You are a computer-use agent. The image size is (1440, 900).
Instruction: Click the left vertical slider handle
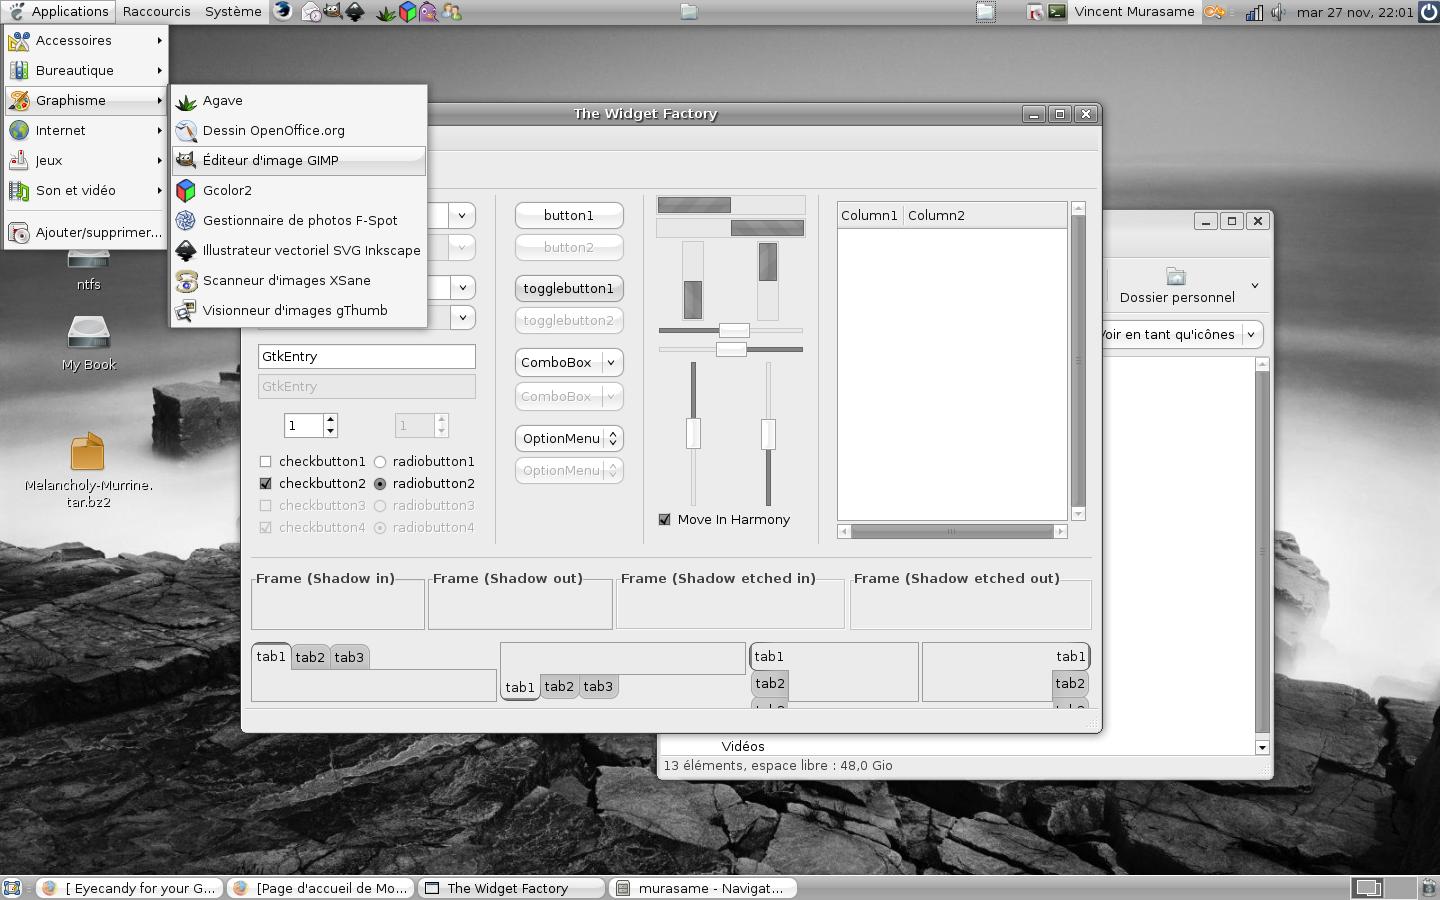point(693,434)
